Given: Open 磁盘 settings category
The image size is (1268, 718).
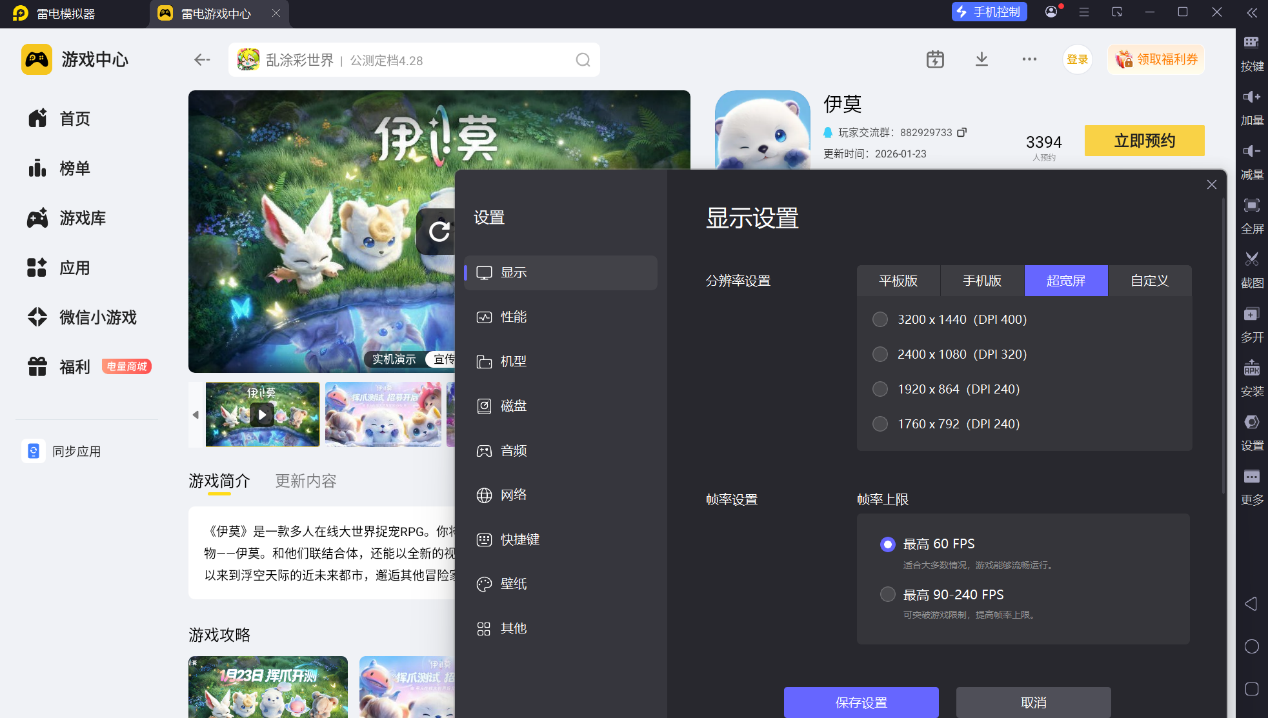Looking at the screenshot, I should [x=561, y=406].
